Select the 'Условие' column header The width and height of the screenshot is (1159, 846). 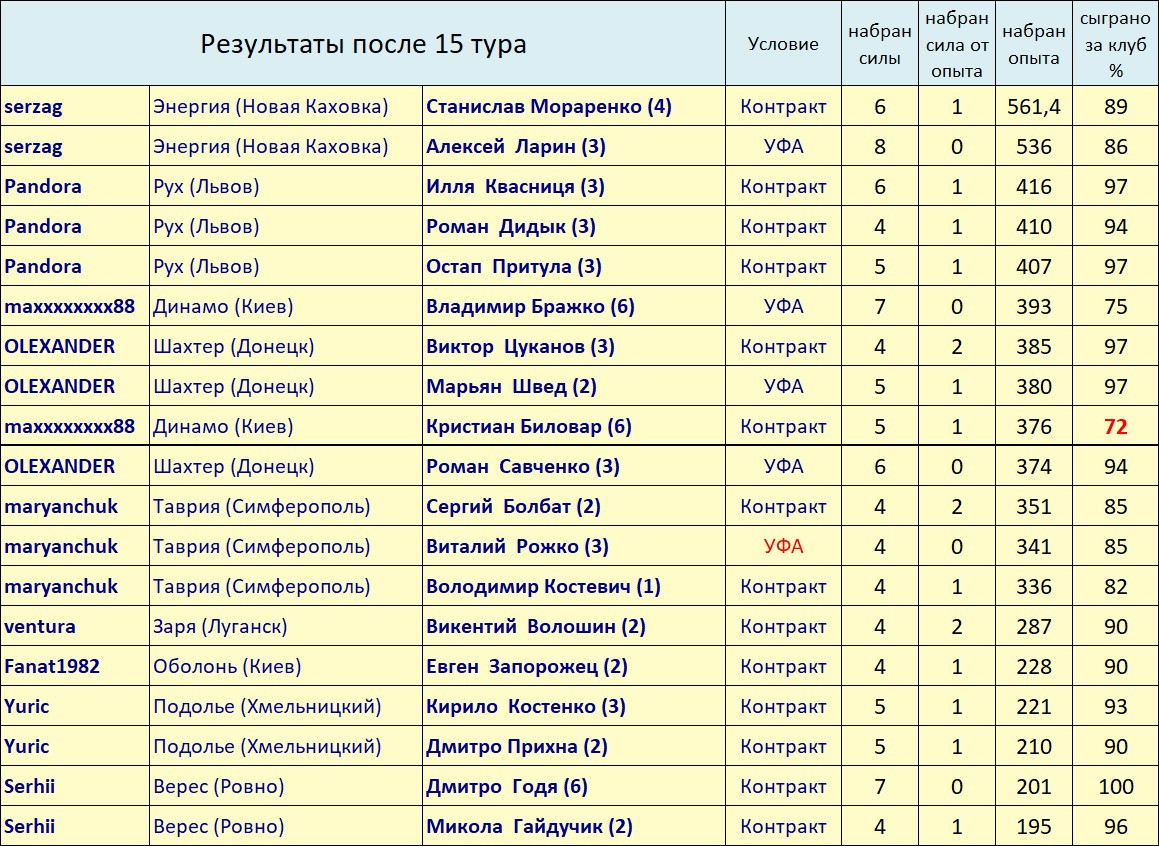coord(783,44)
